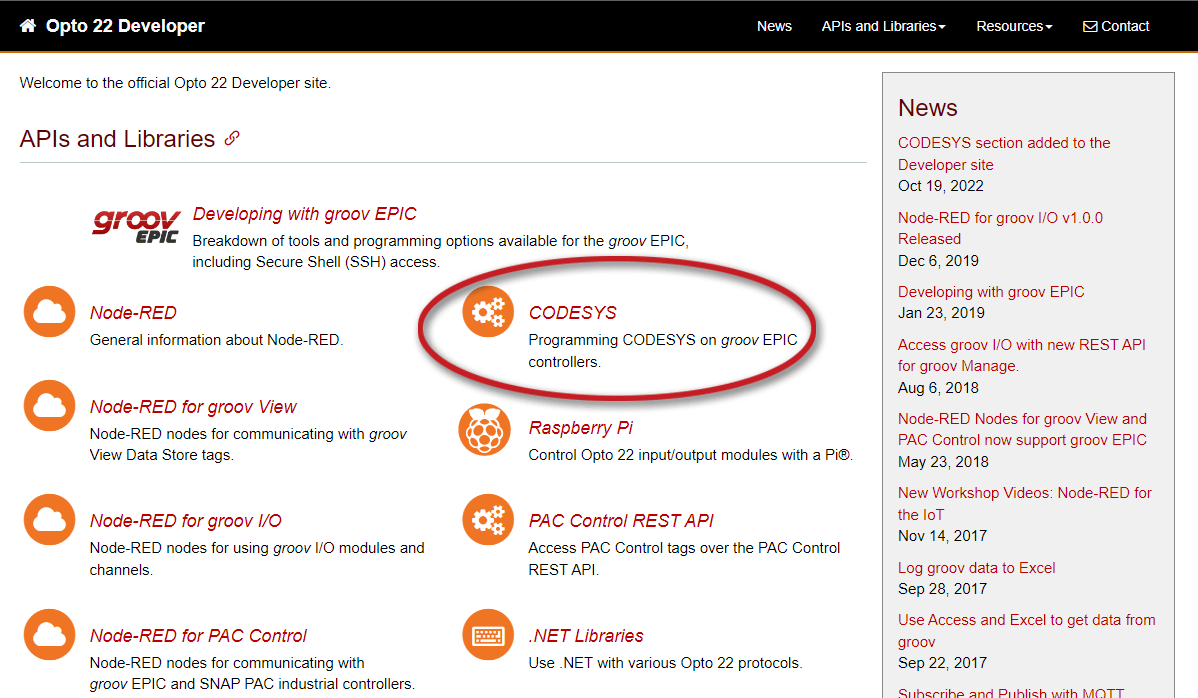Image resolution: width=1198 pixels, height=698 pixels.
Task: Open Node-RED Nodes now support groov EPIC news
Action: [x=1022, y=429]
